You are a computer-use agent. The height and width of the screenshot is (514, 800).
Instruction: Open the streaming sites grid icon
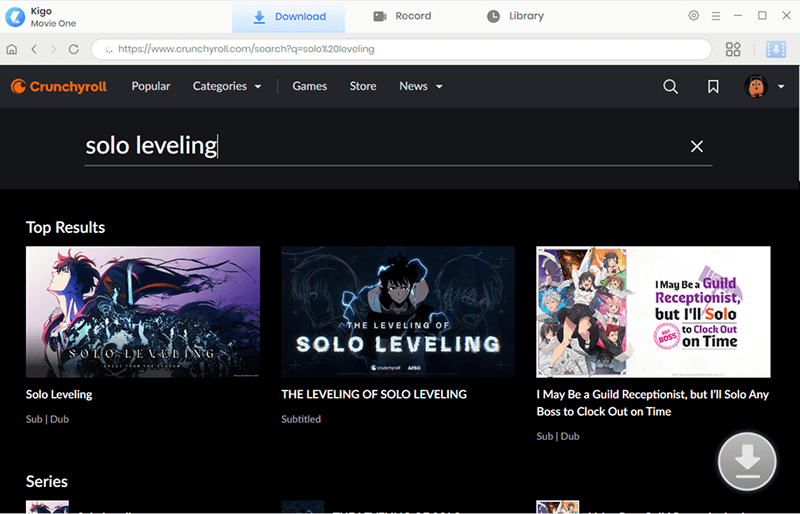[733, 49]
